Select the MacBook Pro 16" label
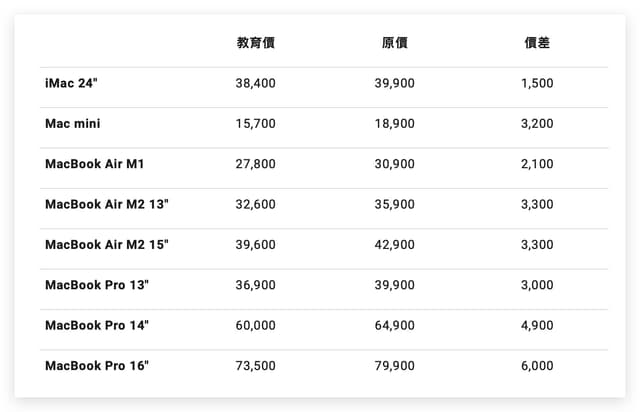The width and height of the screenshot is (640, 412). pos(97,366)
